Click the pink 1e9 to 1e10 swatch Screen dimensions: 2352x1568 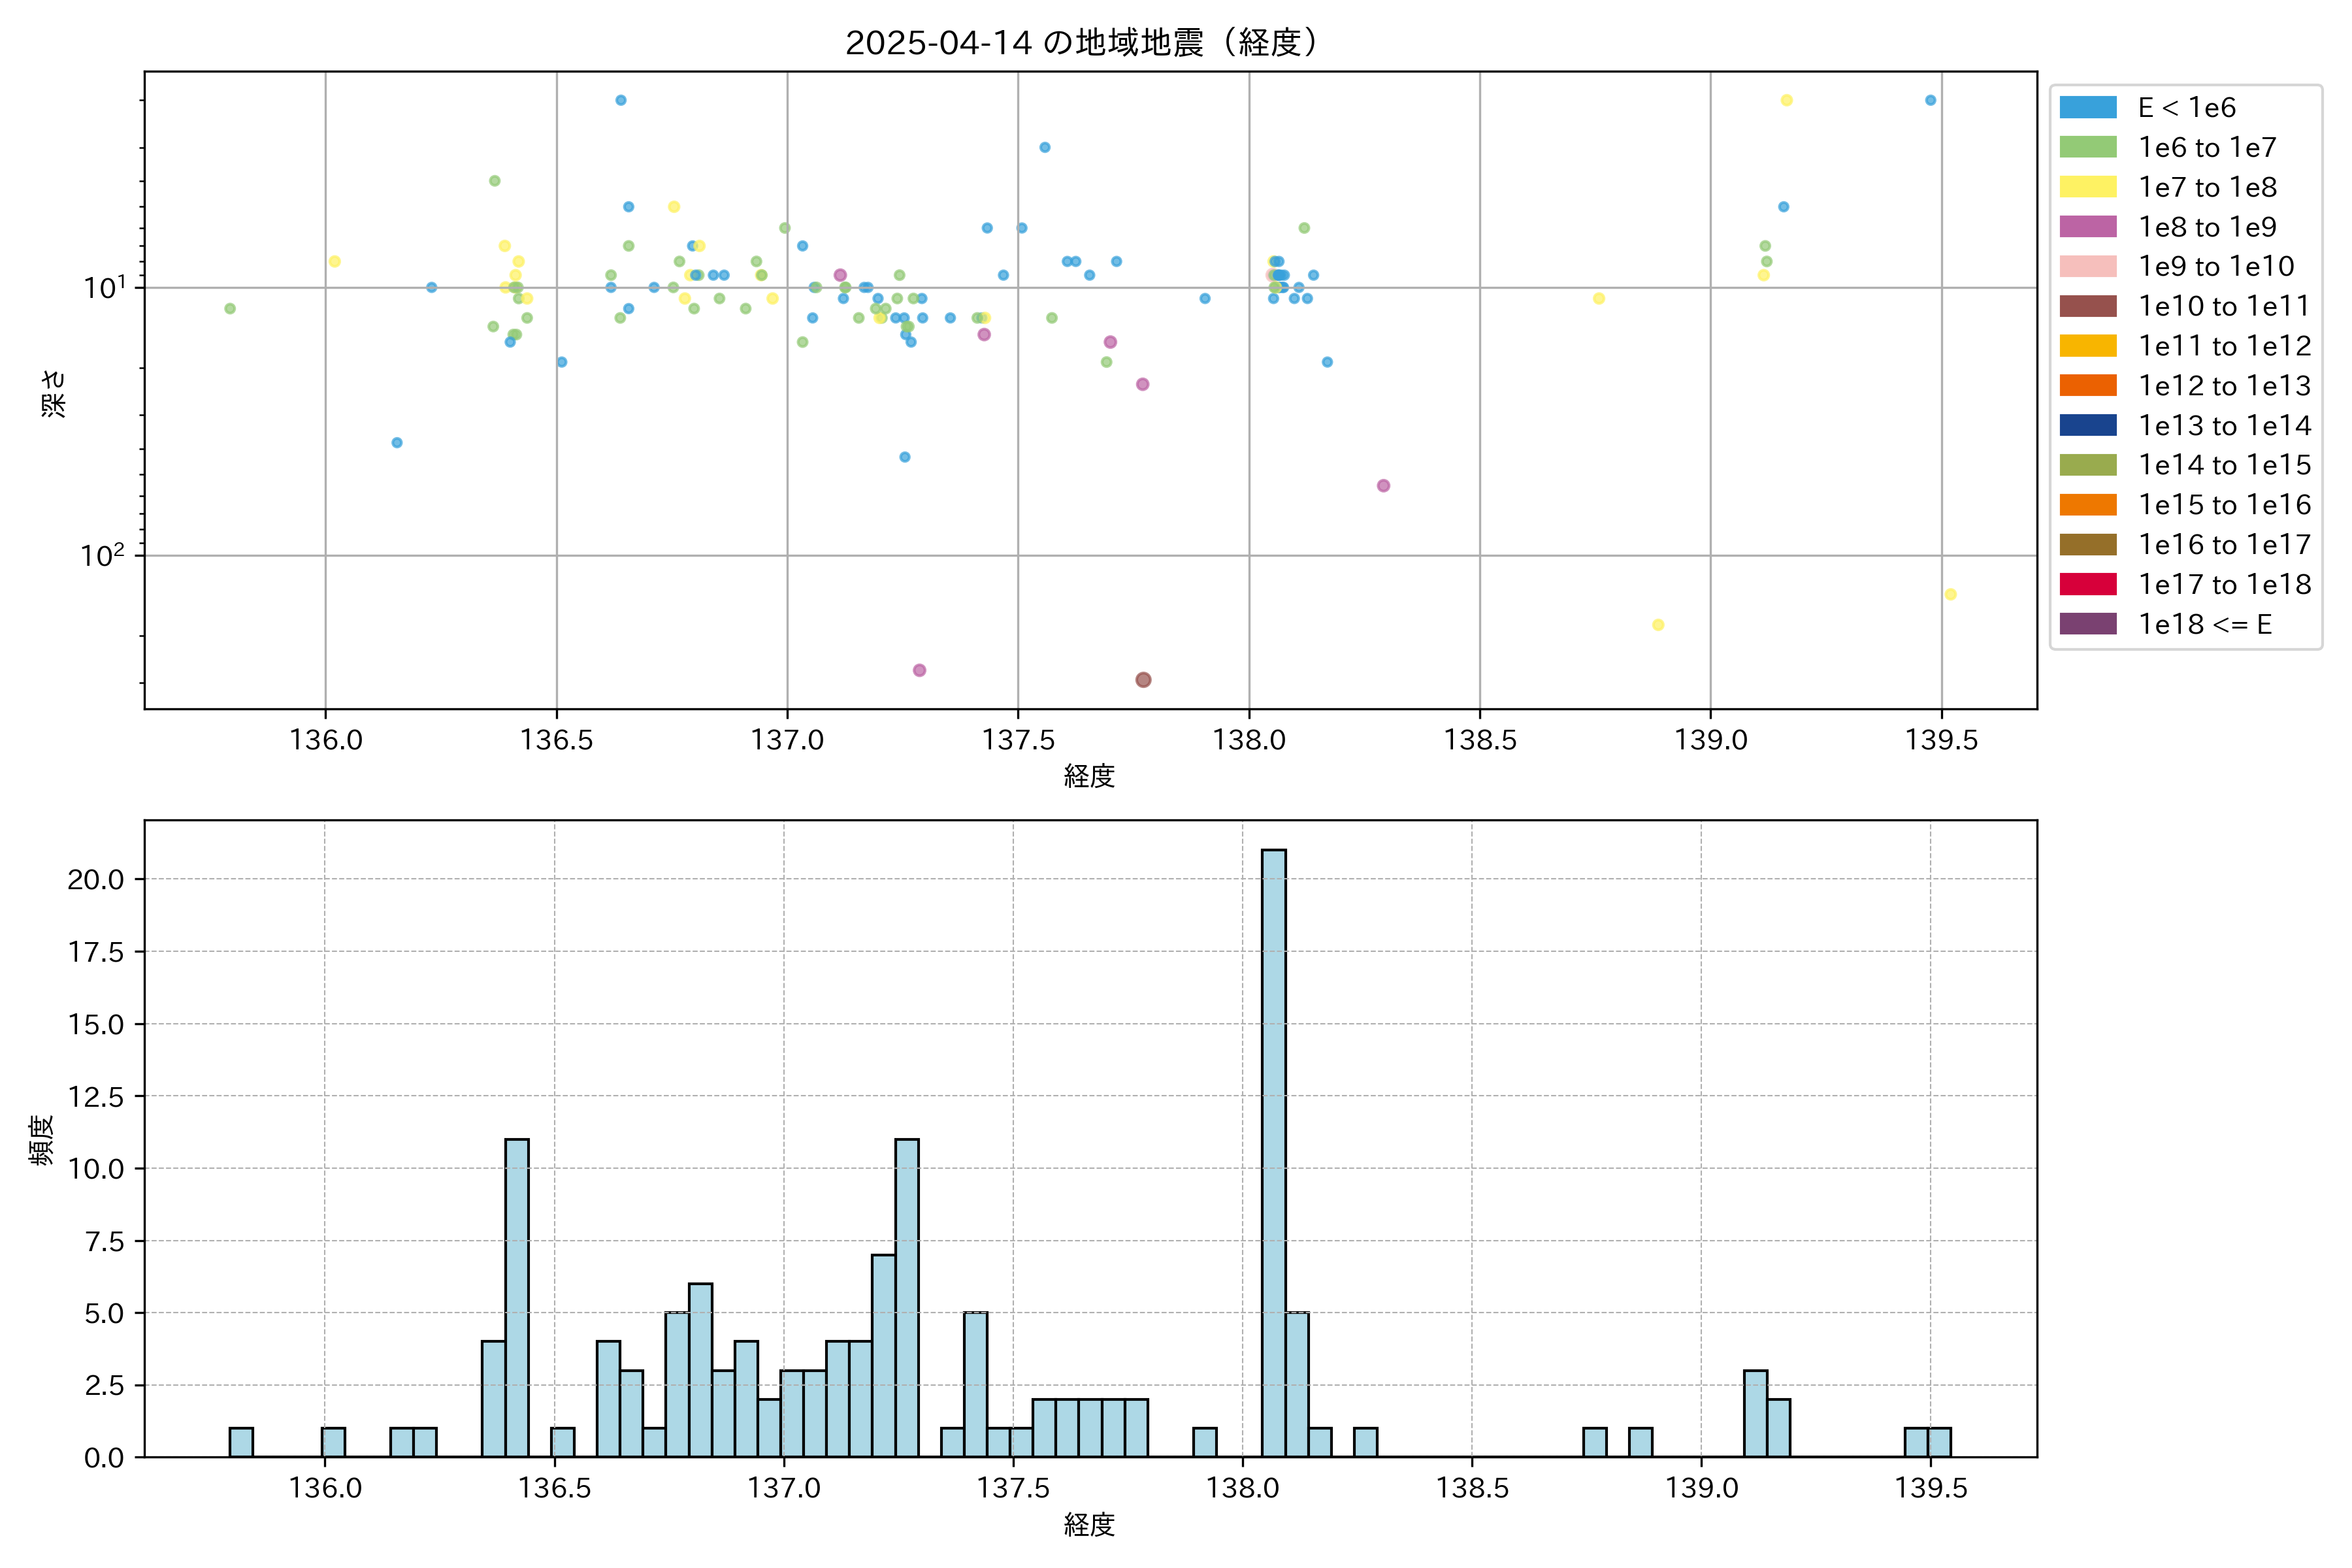(x=2088, y=266)
